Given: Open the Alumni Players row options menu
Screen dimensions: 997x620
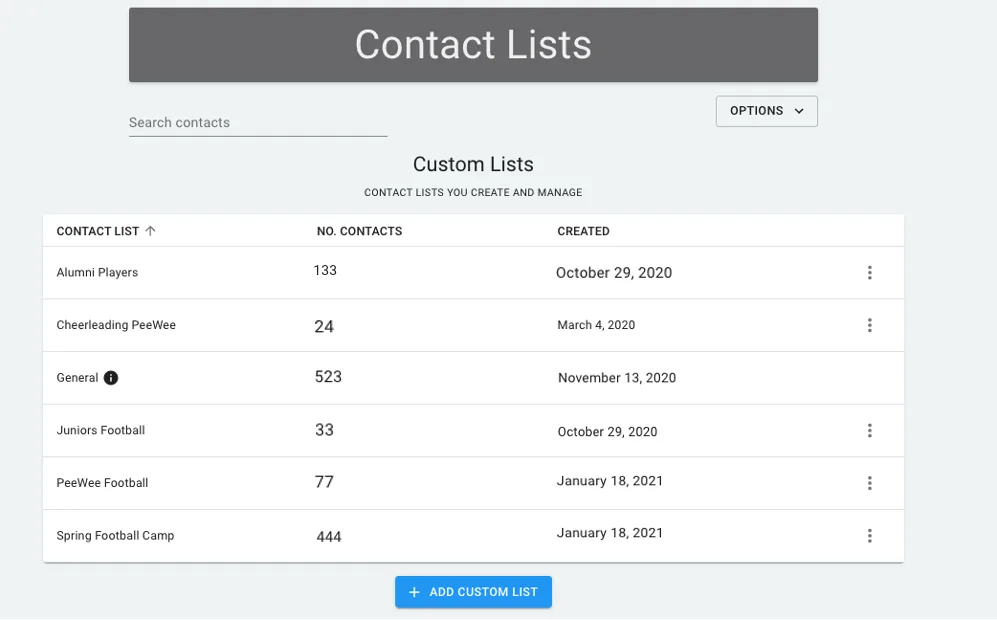Looking at the screenshot, I should point(869,273).
